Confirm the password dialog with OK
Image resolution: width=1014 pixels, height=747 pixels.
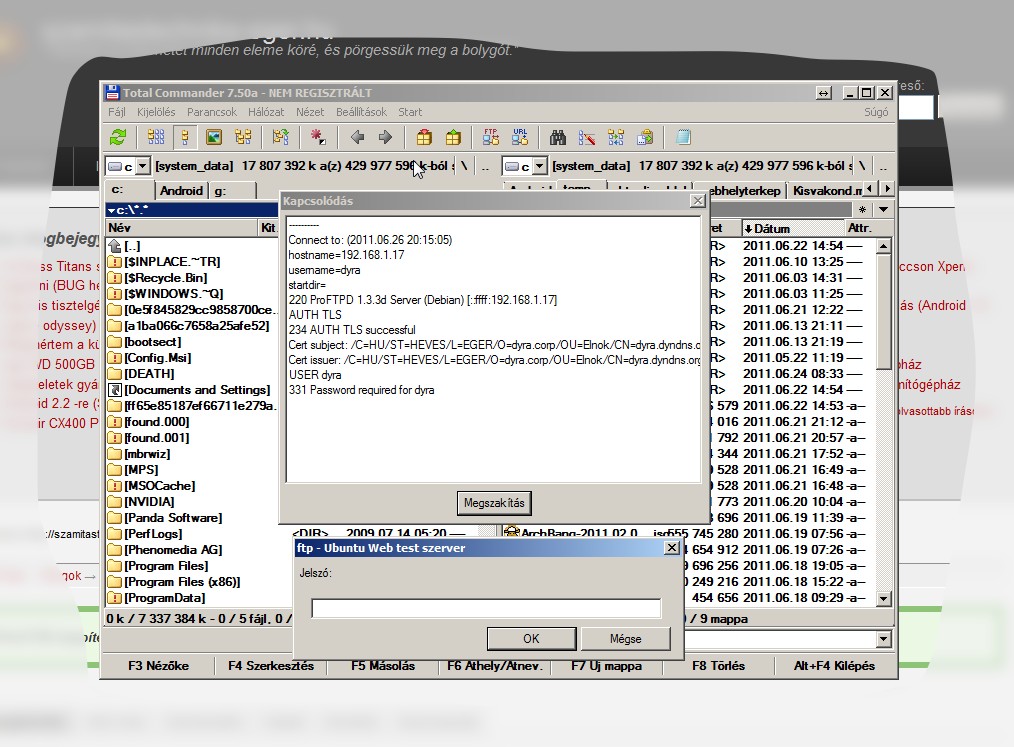pyautogui.click(x=531, y=639)
